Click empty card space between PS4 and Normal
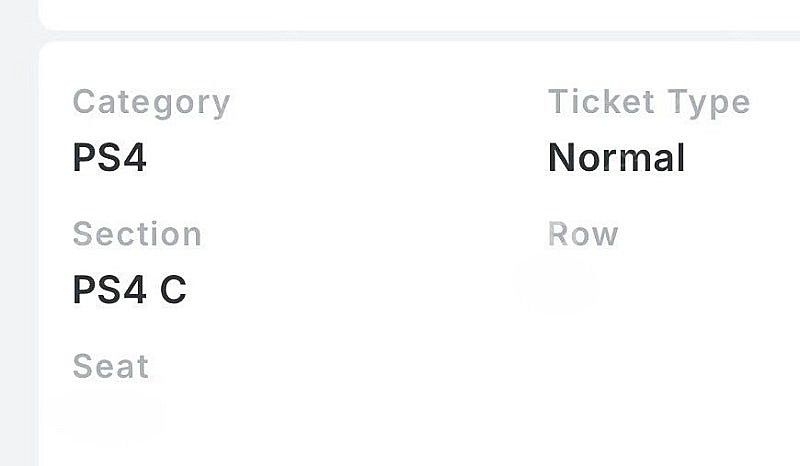The height and width of the screenshot is (466, 800). [x=347, y=157]
